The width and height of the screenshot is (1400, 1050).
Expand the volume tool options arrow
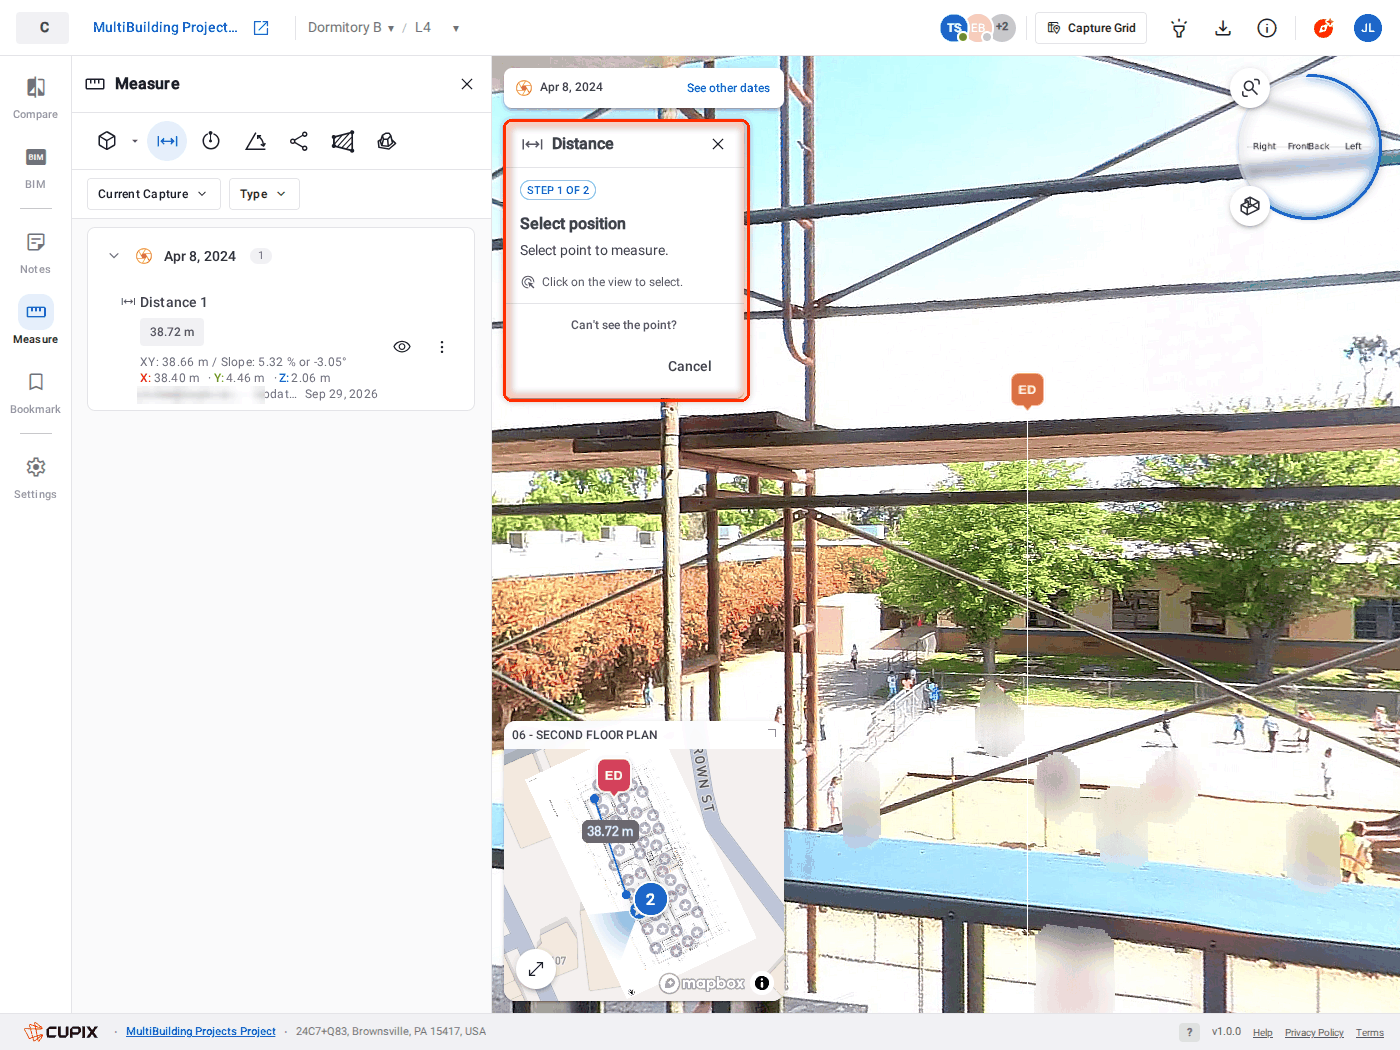(135, 141)
